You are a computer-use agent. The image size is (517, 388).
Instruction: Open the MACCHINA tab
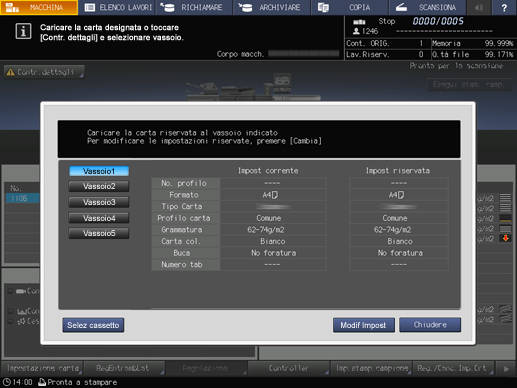click(x=39, y=7)
